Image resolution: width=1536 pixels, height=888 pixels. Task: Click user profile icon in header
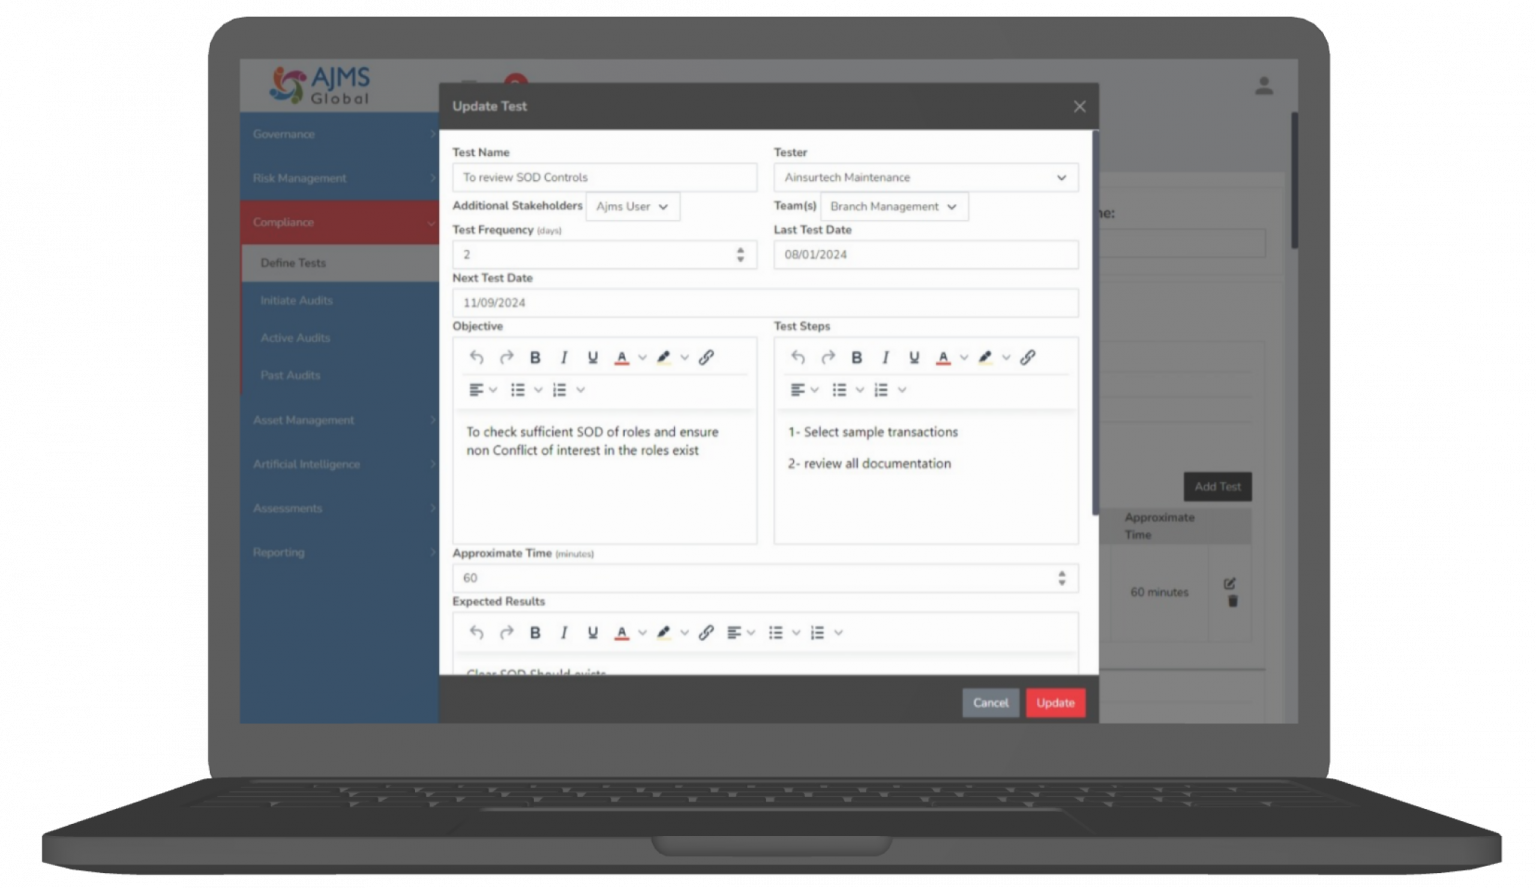tap(1264, 87)
